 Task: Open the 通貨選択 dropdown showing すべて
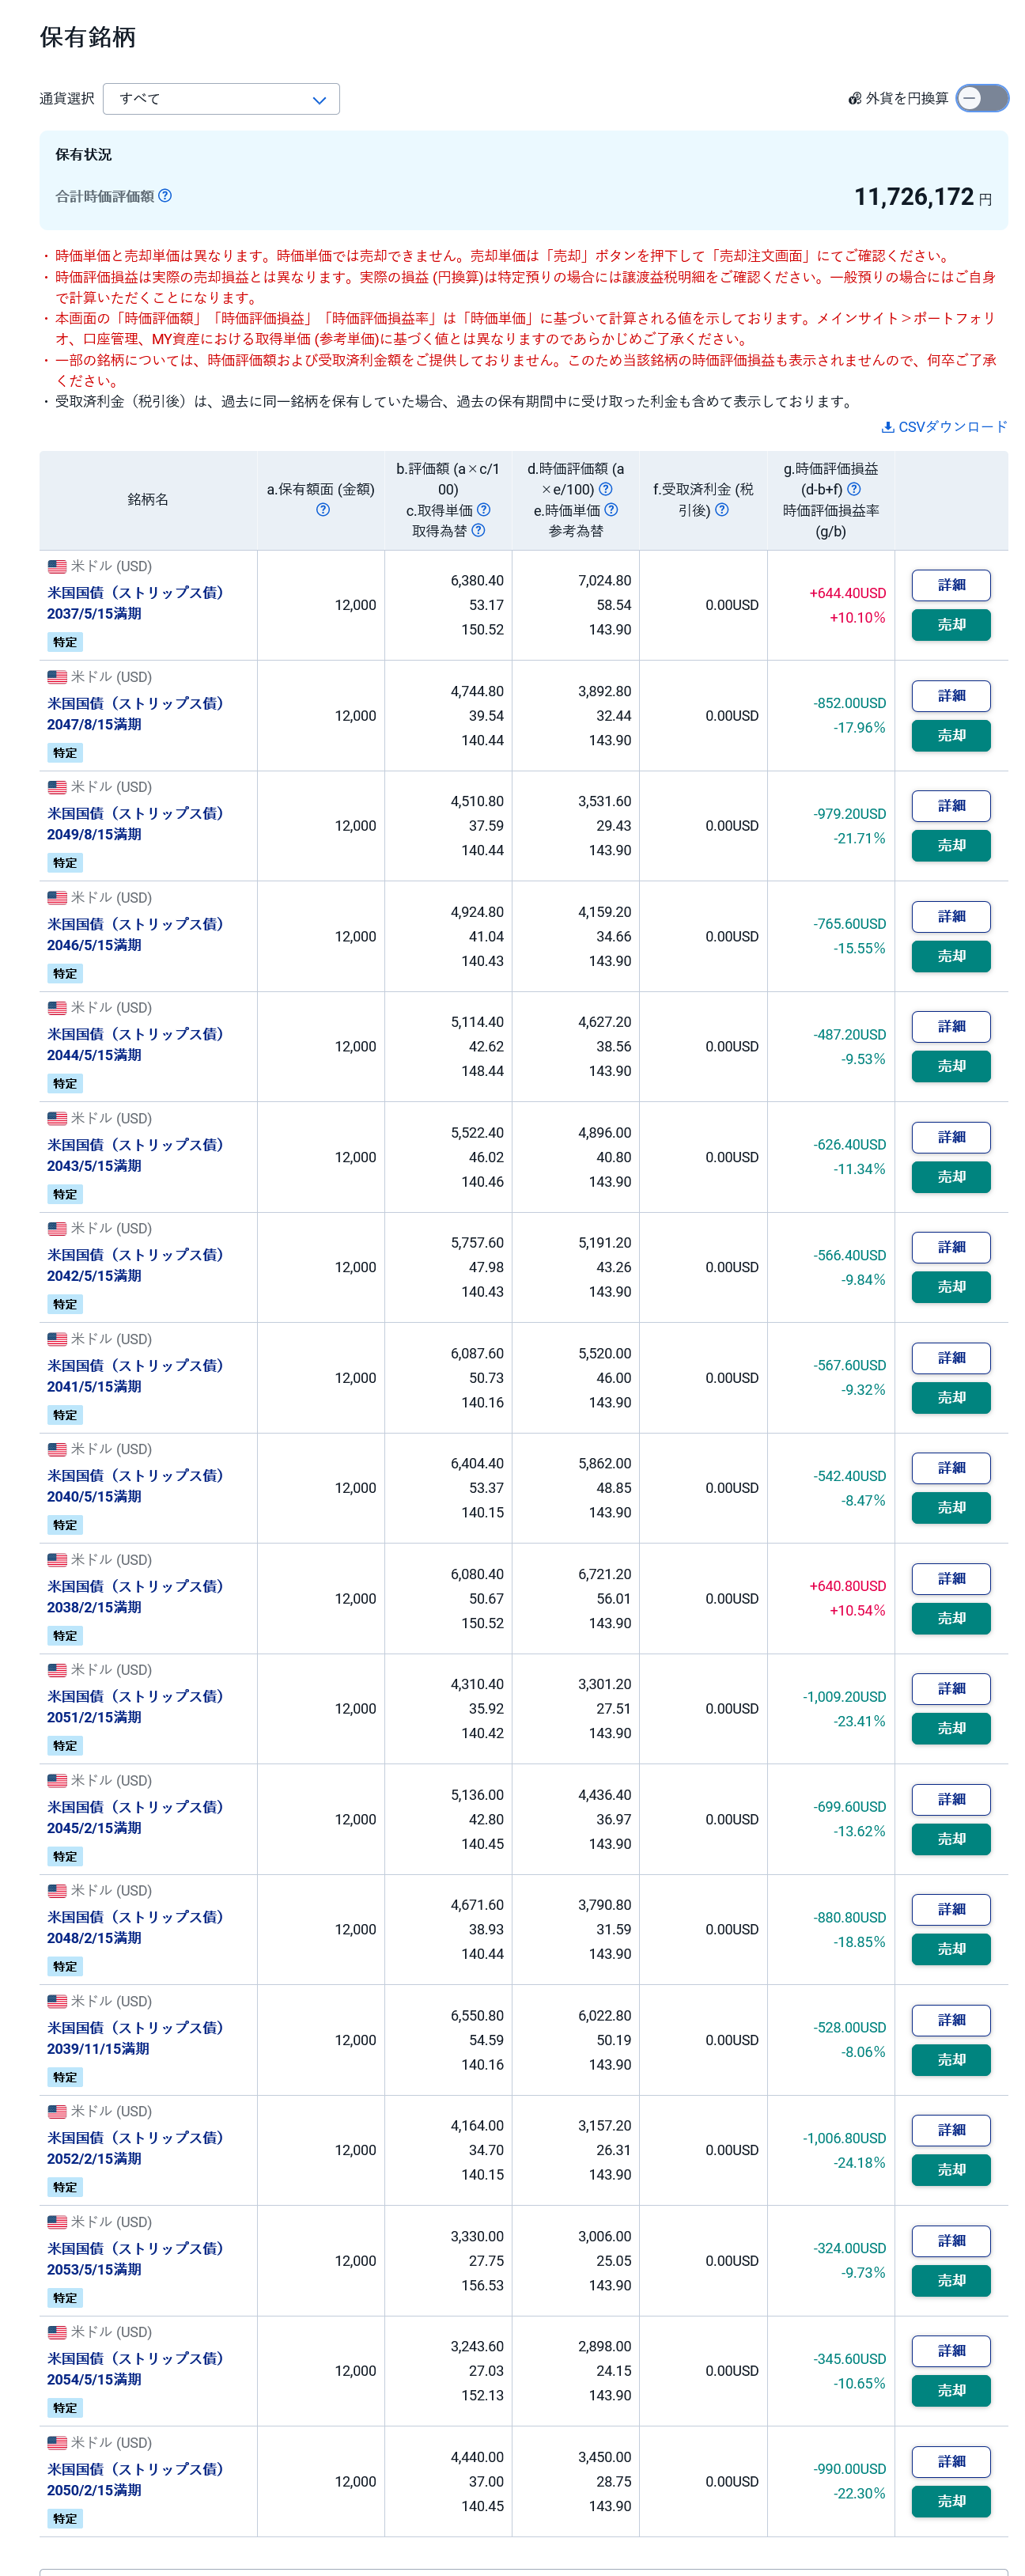pos(221,99)
